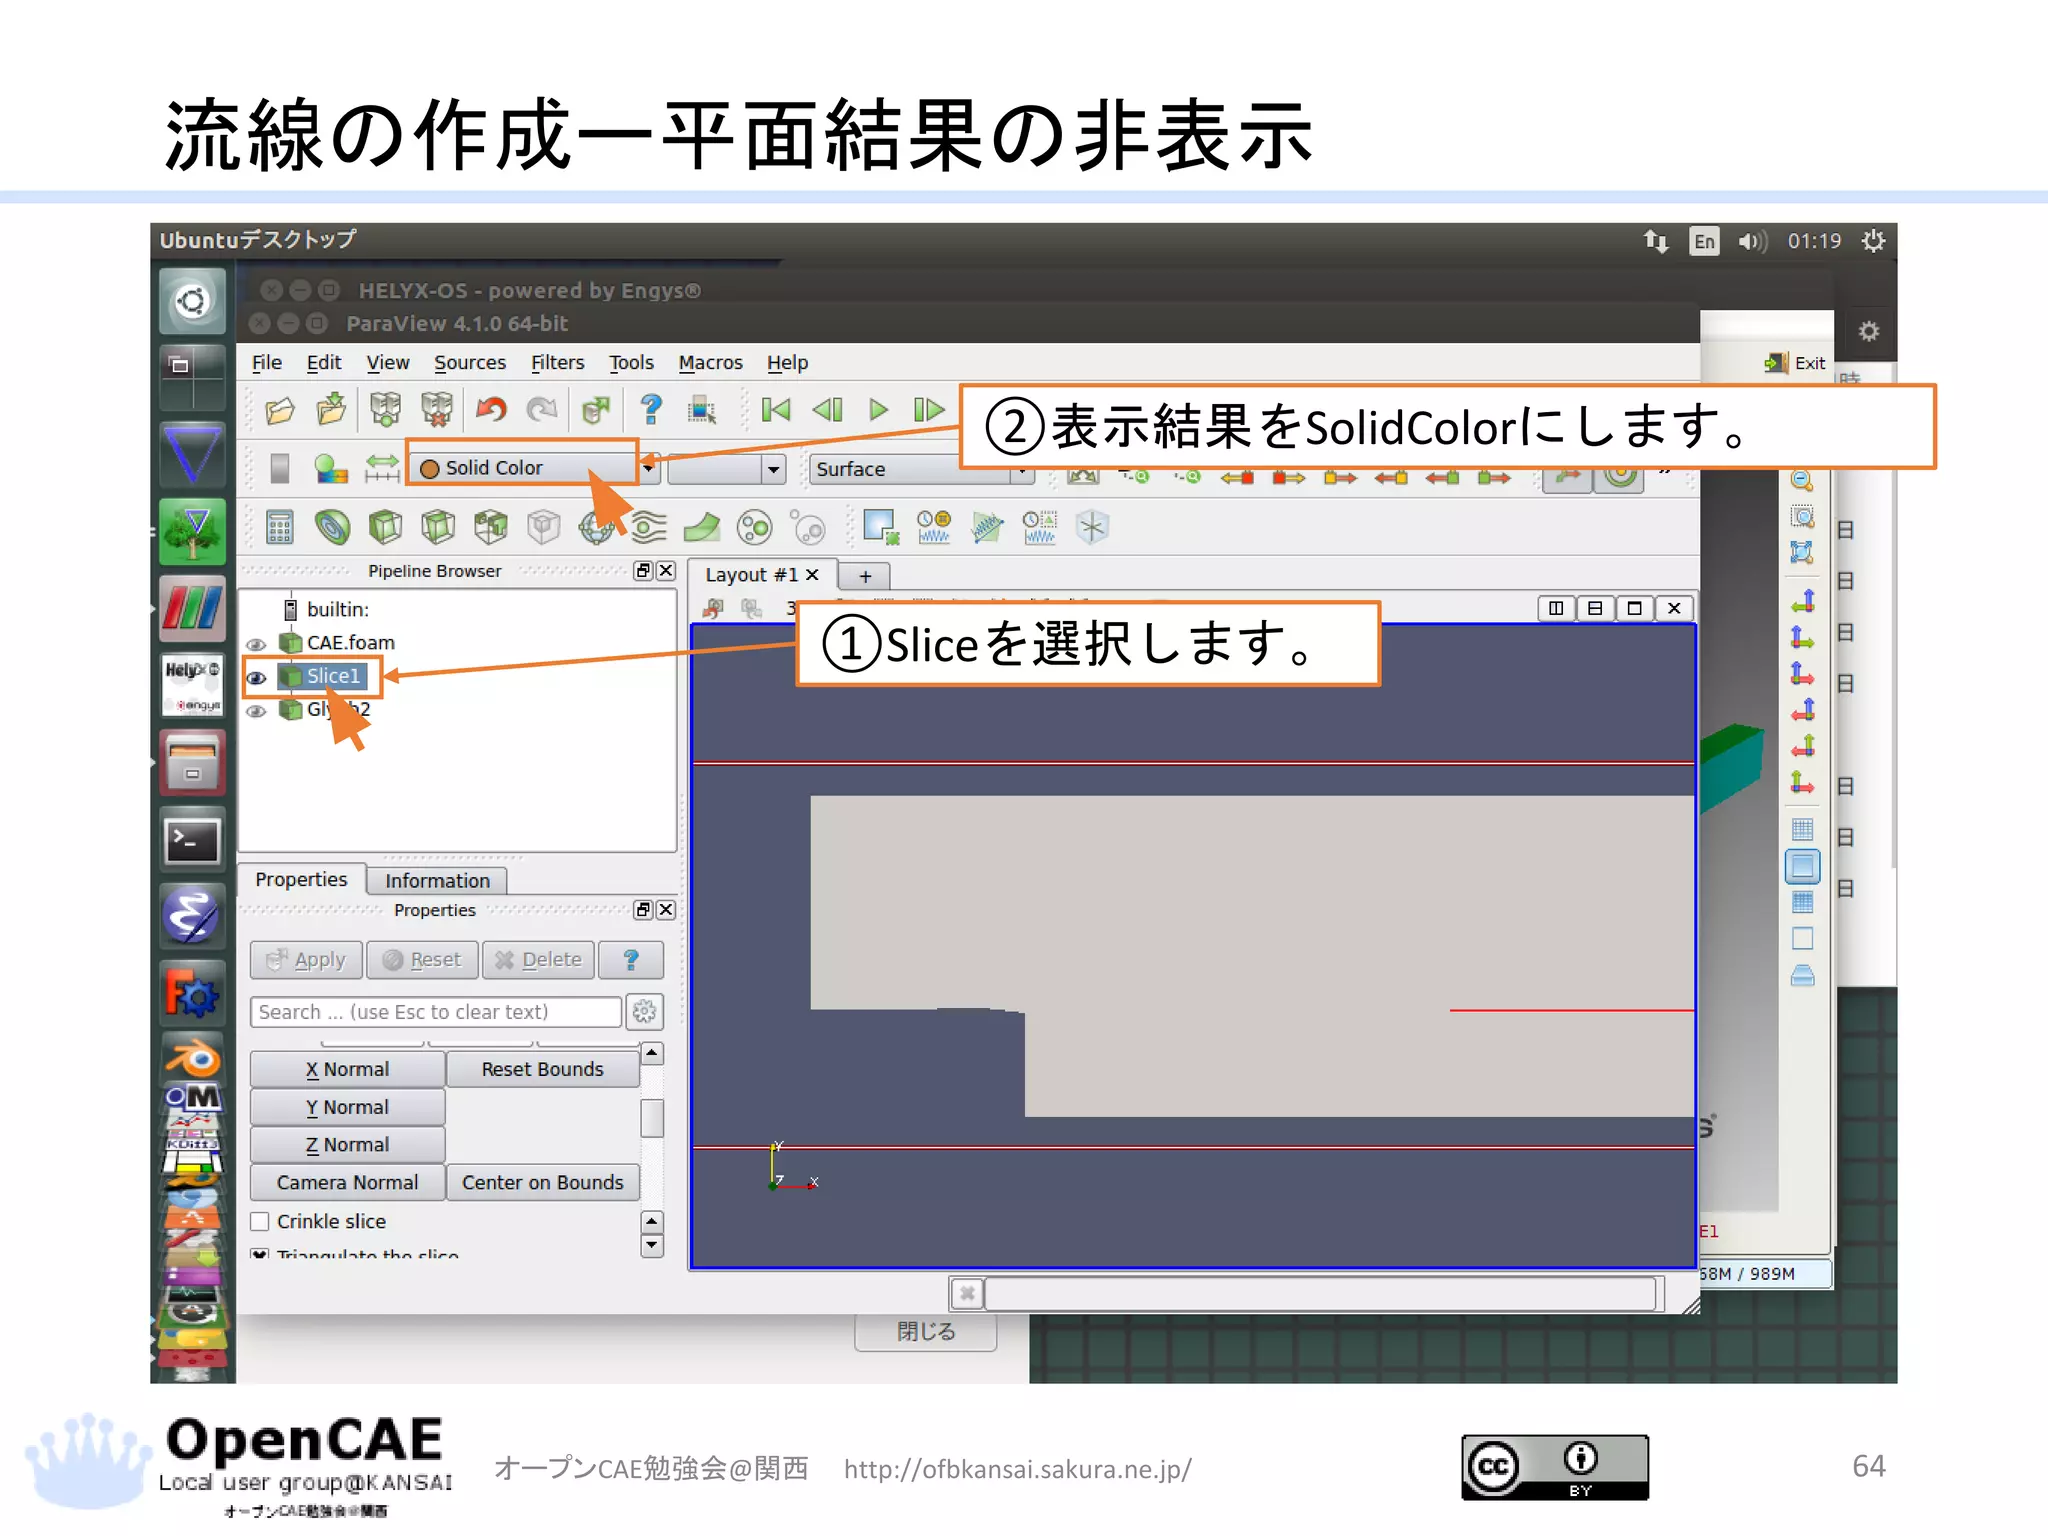Click the Camera Normal button

(347, 1182)
